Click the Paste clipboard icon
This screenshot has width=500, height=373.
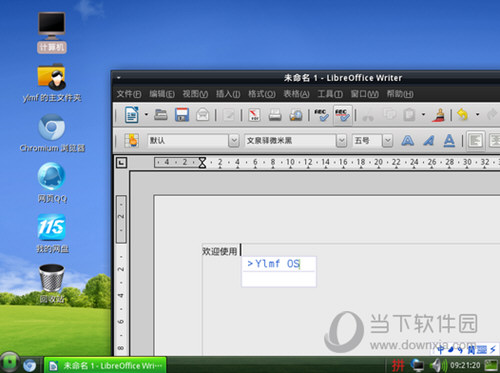pos(409,115)
